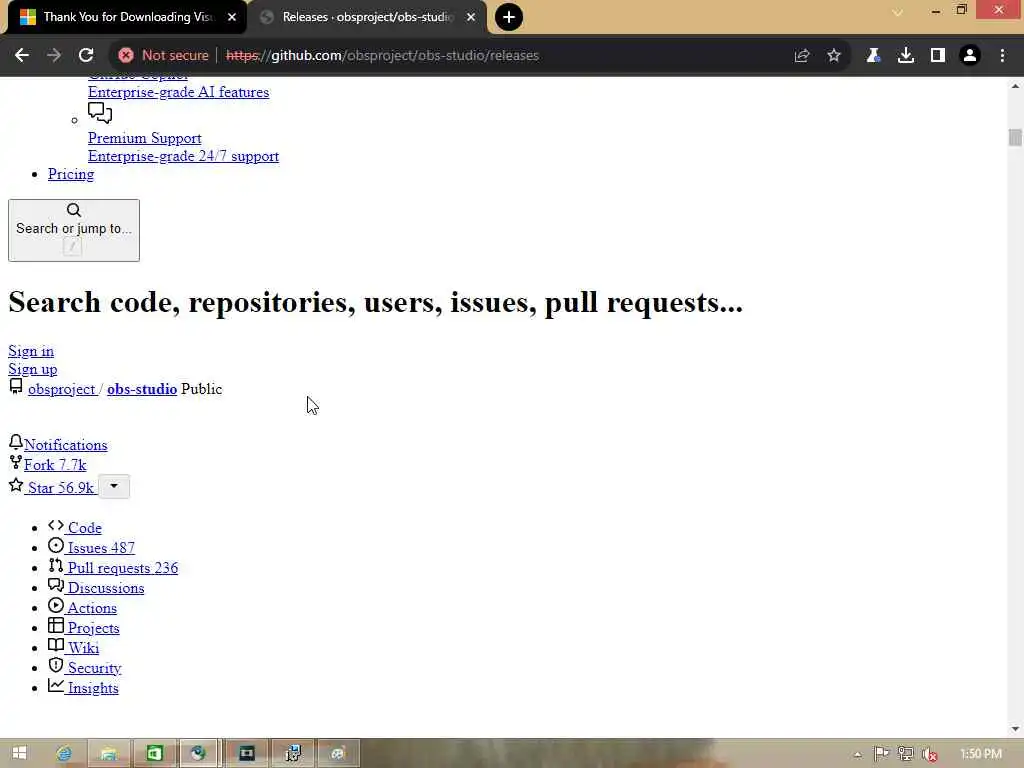Expand the dropdown arrow next to Star
Image resolution: width=1024 pixels, height=768 pixels.
coord(114,487)
